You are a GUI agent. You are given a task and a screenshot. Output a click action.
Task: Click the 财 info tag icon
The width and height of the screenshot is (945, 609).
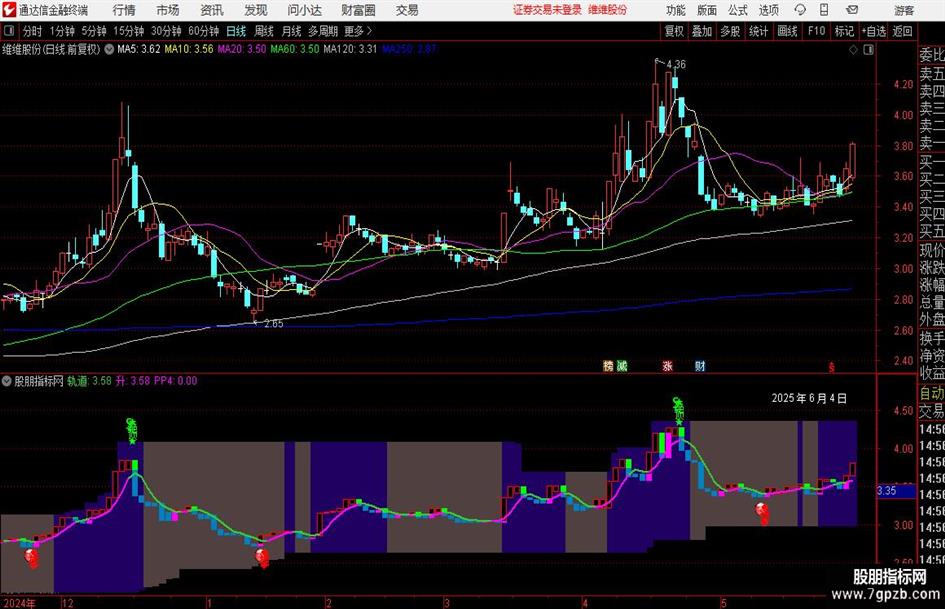[700, 366]
